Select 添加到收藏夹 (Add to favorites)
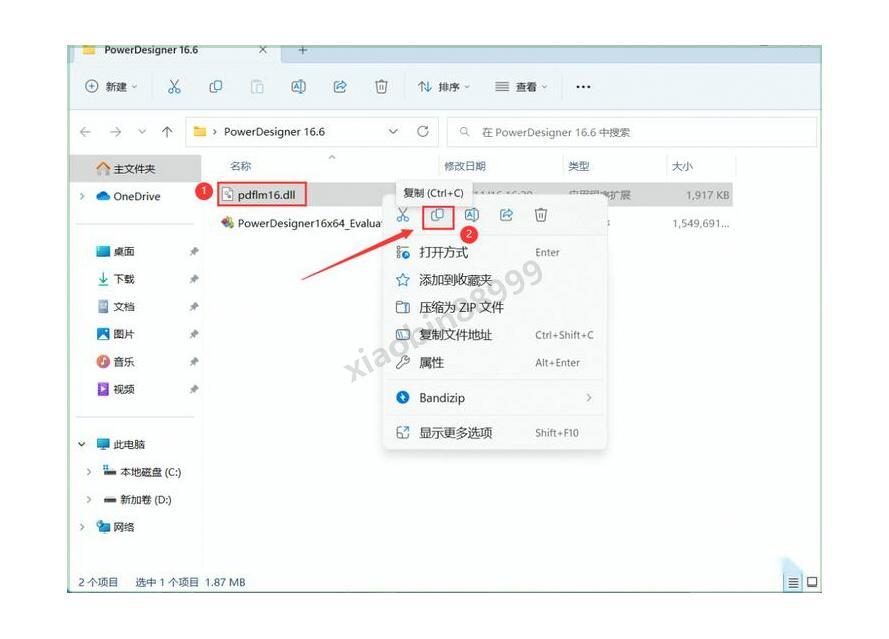 coord(494,280)
